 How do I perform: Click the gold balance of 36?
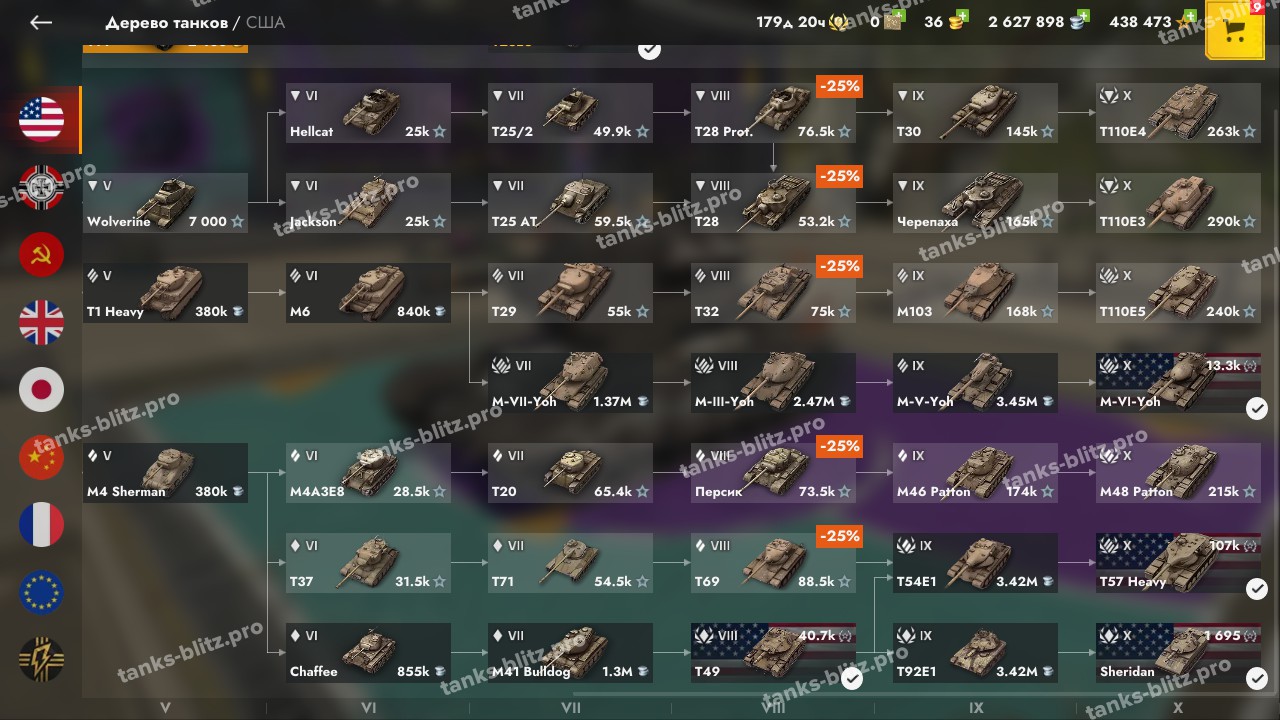coord(945,21)
